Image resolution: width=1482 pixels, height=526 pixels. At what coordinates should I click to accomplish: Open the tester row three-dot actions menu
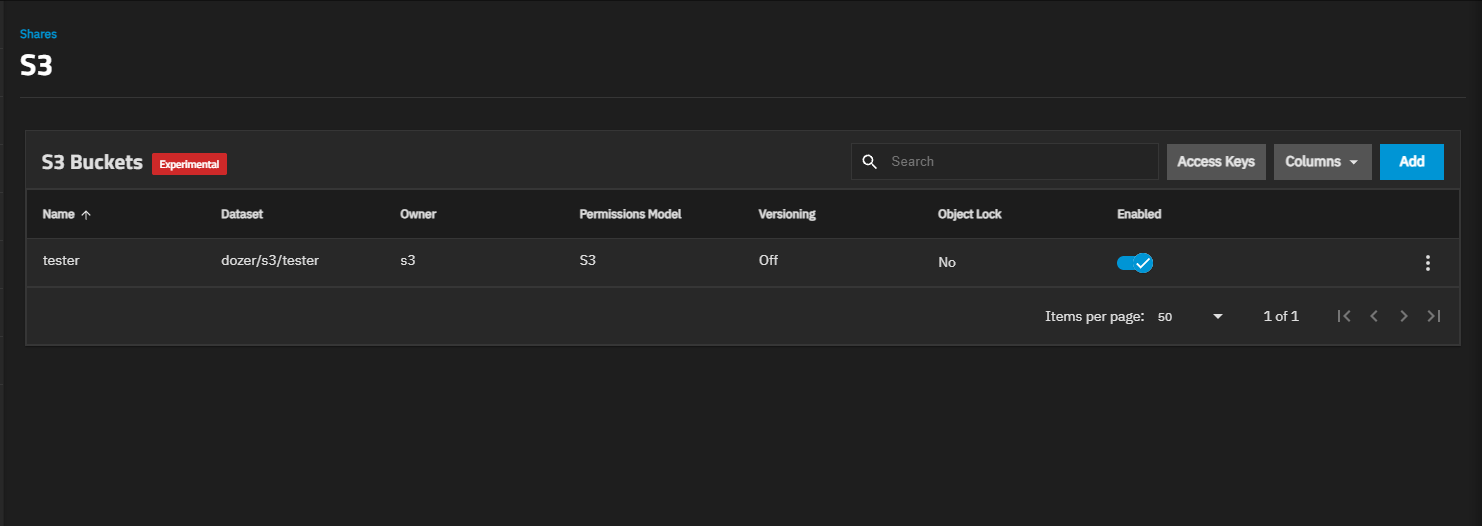(x=1427, y=263)
